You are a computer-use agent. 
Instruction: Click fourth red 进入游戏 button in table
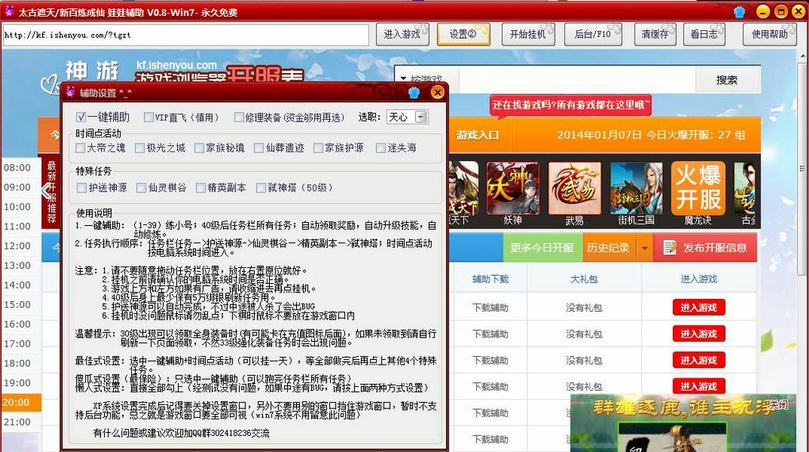[699, 386]
